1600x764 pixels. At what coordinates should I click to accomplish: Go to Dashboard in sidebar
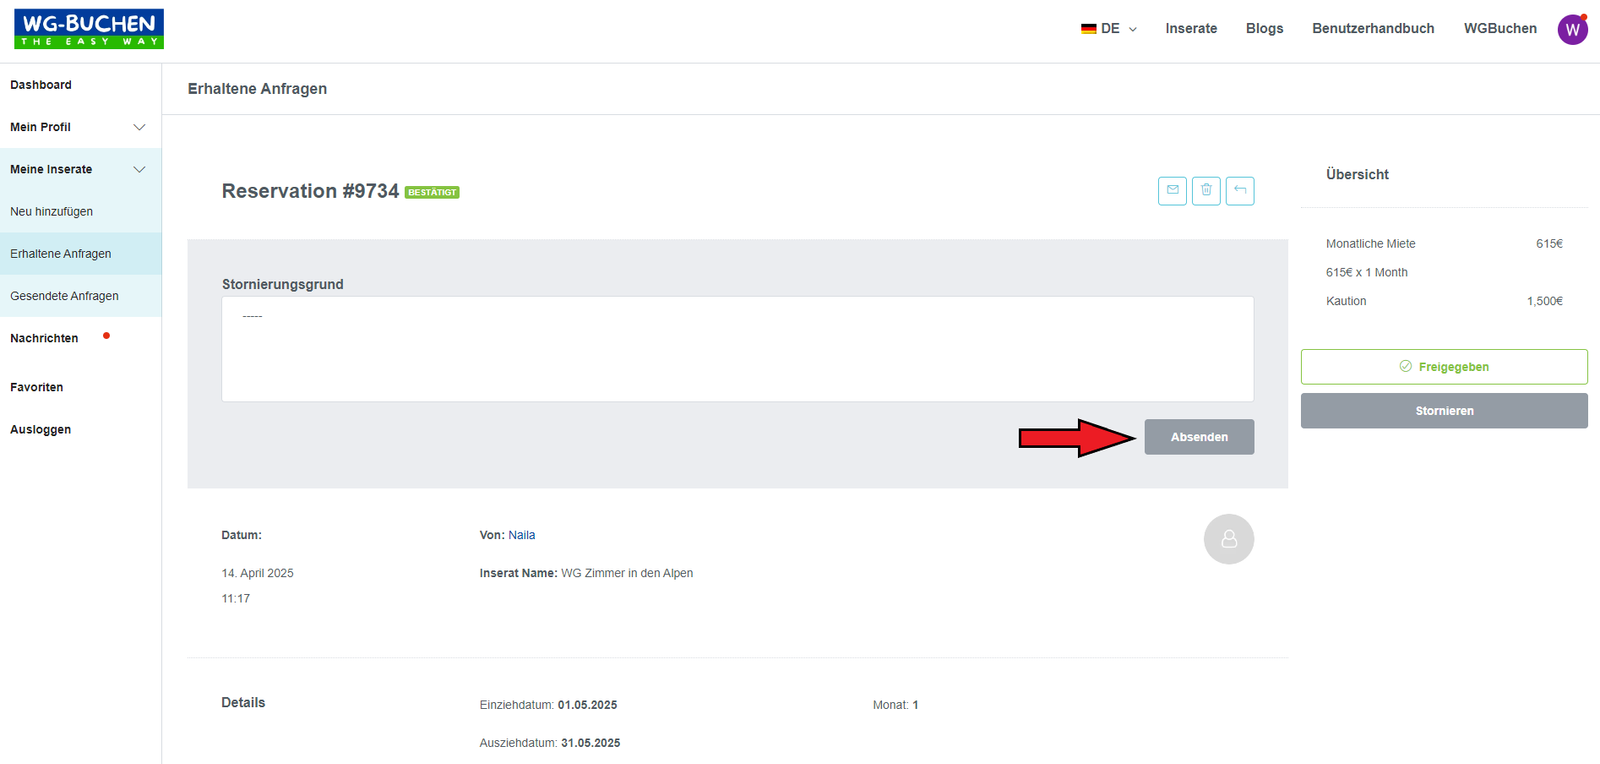point(41,85)
